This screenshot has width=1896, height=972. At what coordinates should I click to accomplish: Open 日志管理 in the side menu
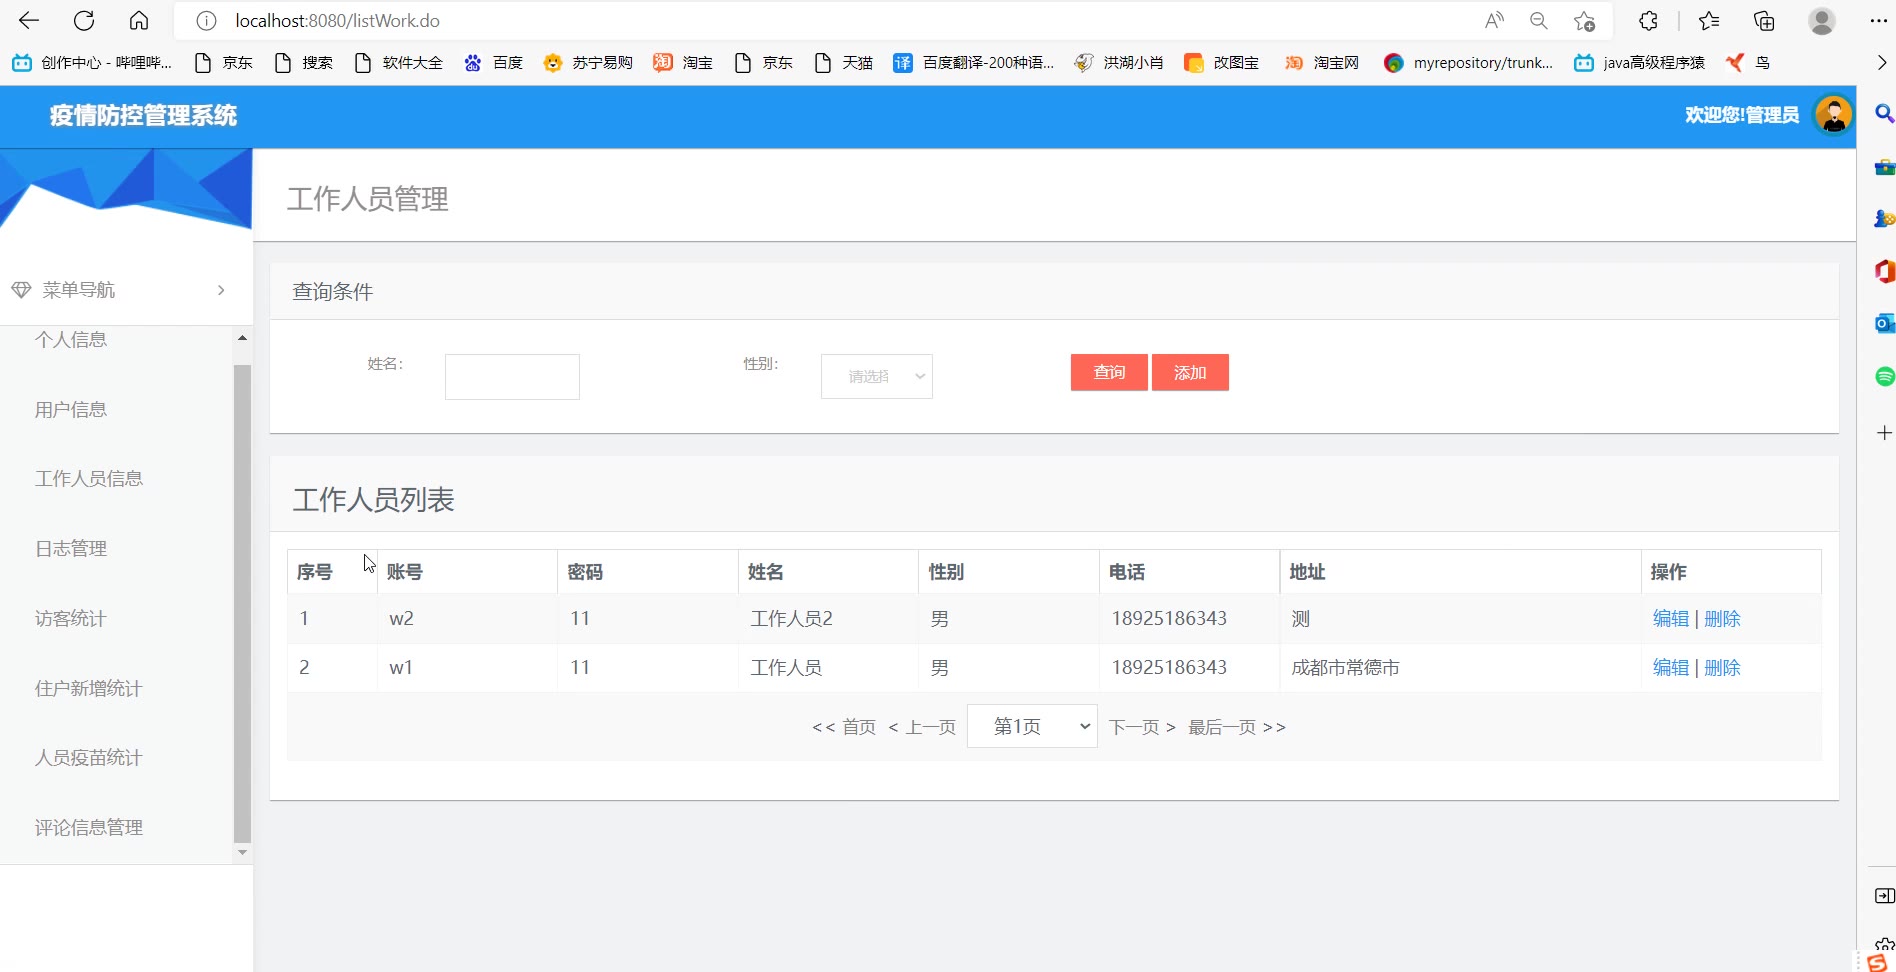coord(71,549)
